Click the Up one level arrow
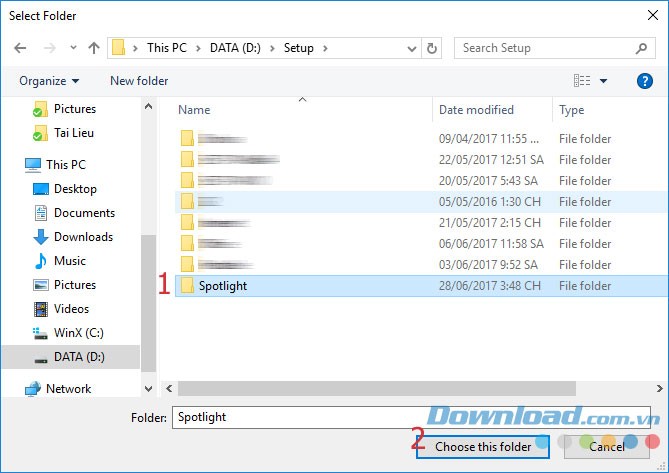 [x=94, y=48]
